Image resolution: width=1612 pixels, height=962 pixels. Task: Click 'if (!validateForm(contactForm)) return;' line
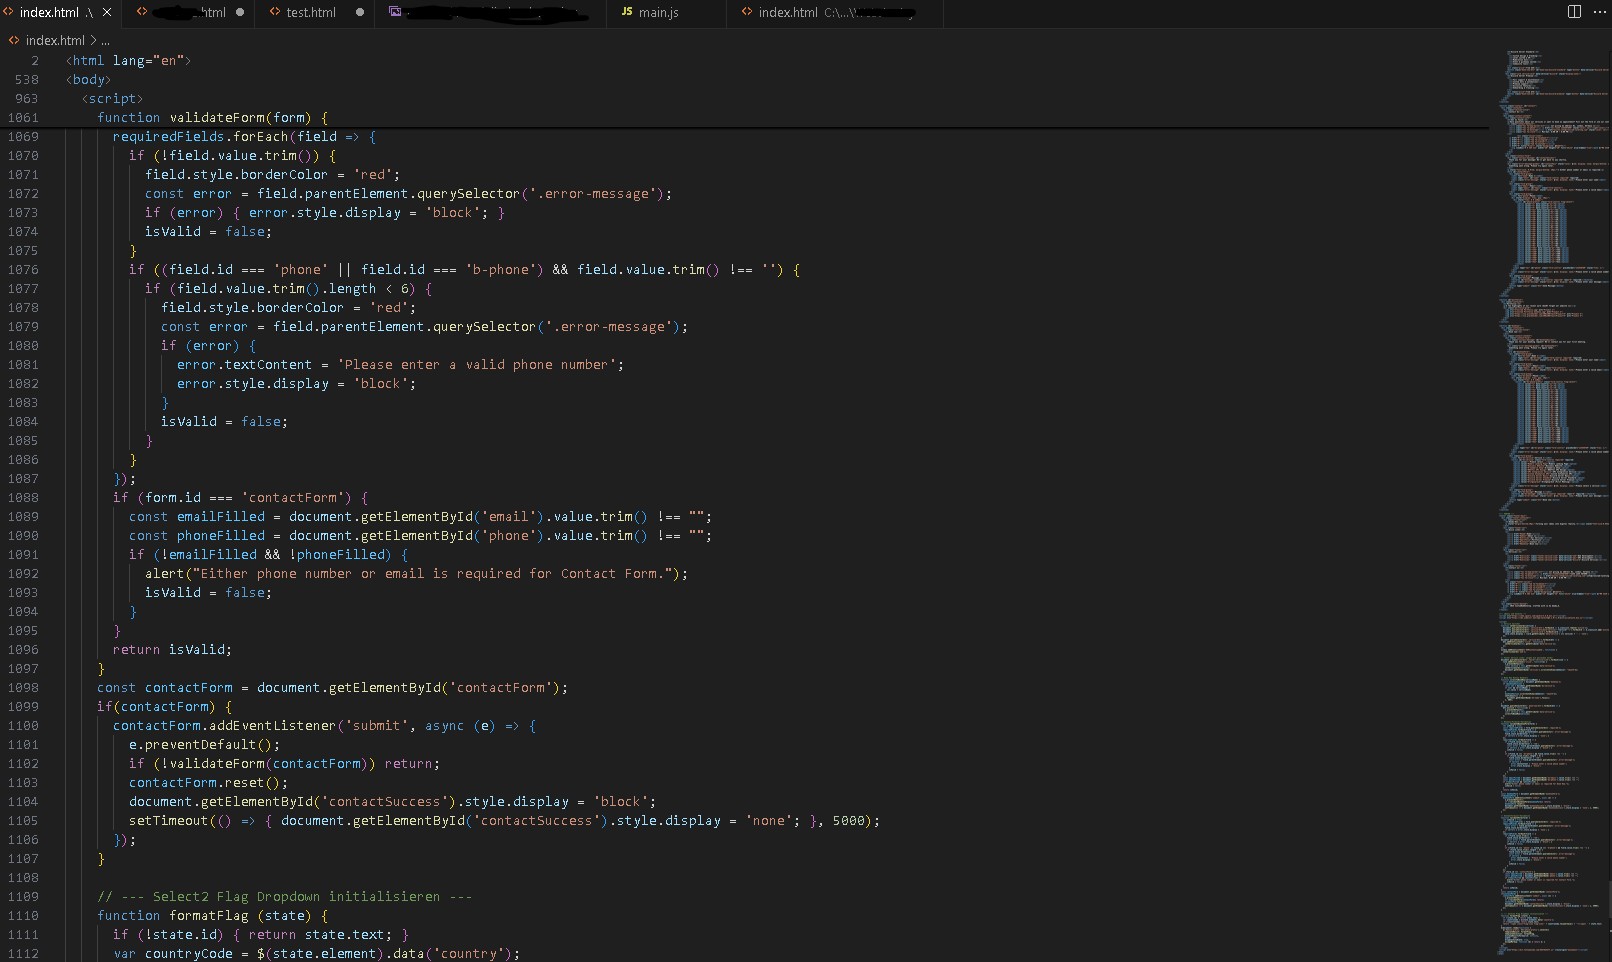click(x=284, y=763)
